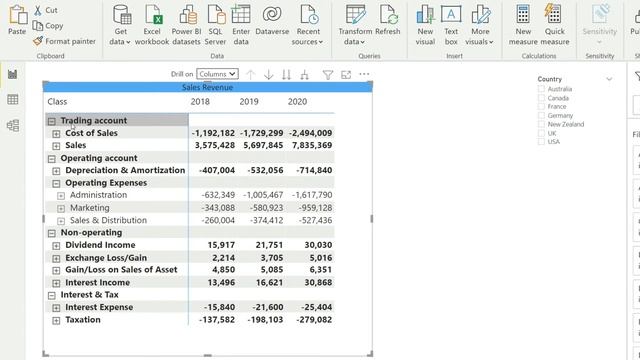This screenshot has height=360, width=640.
Task: Create a Quick measure
Action: (x=554, y=24)
